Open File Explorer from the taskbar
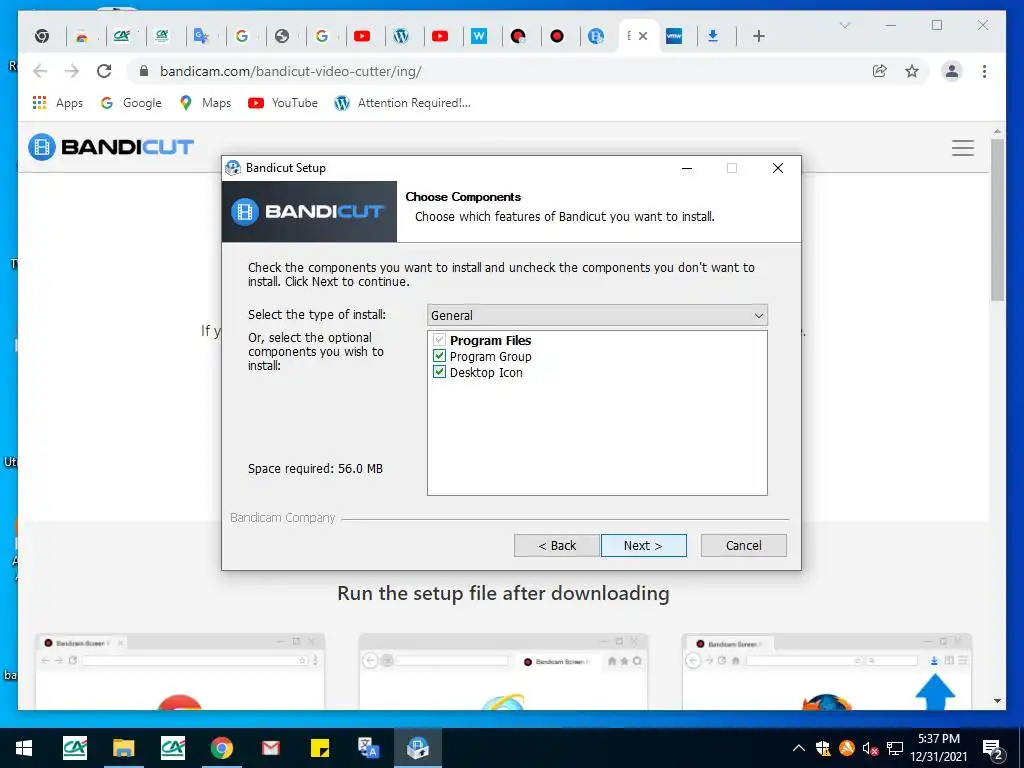 [x=123, y=748]
